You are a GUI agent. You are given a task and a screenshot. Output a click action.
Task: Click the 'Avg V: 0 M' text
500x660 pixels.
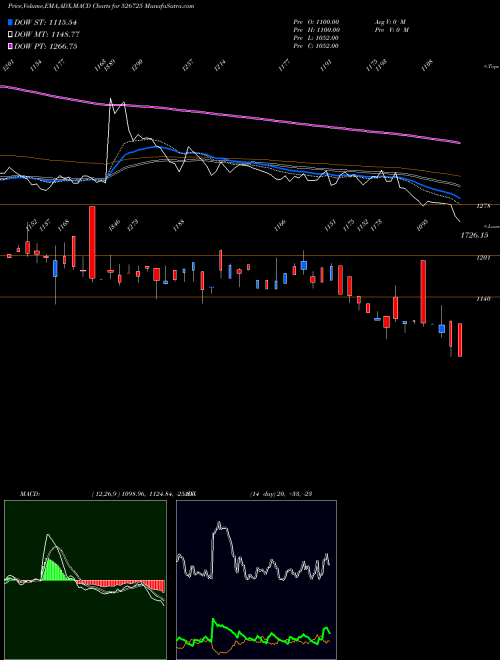point(390,22)
